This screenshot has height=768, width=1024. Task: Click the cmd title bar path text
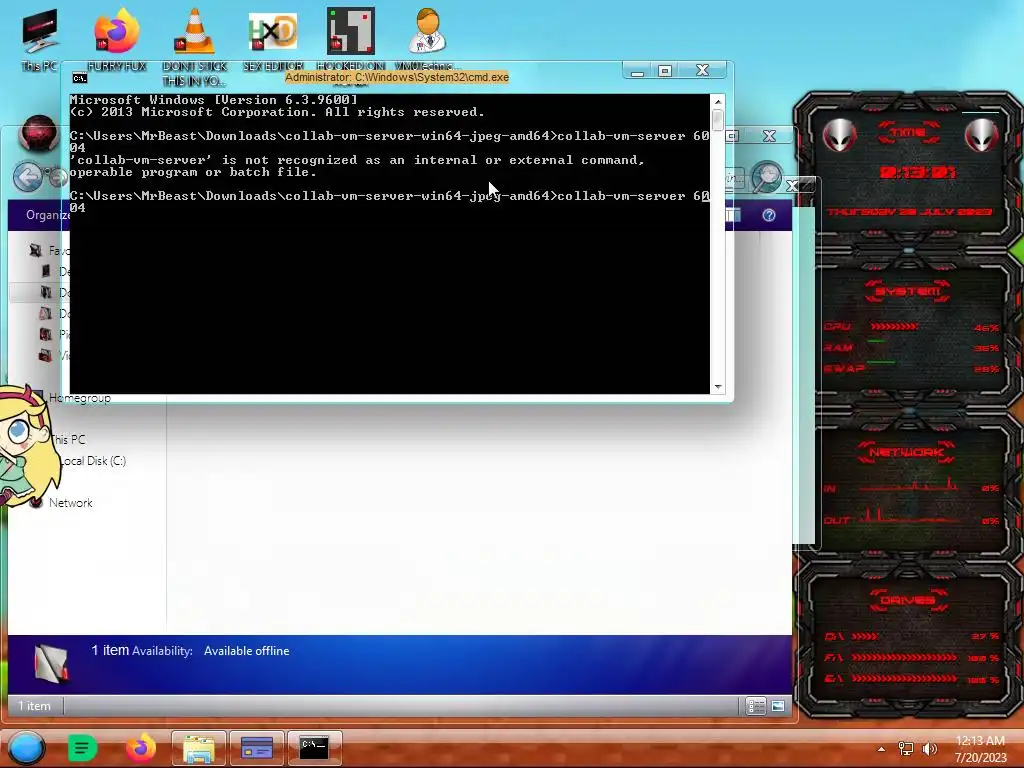397,77
